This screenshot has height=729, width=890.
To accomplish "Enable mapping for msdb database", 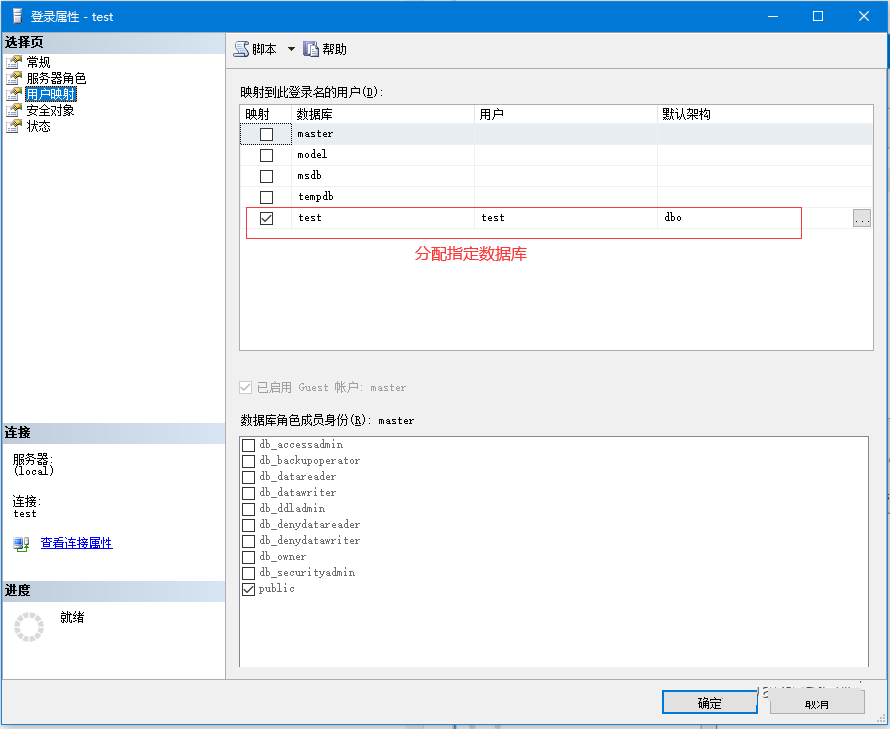I will 266,176.
